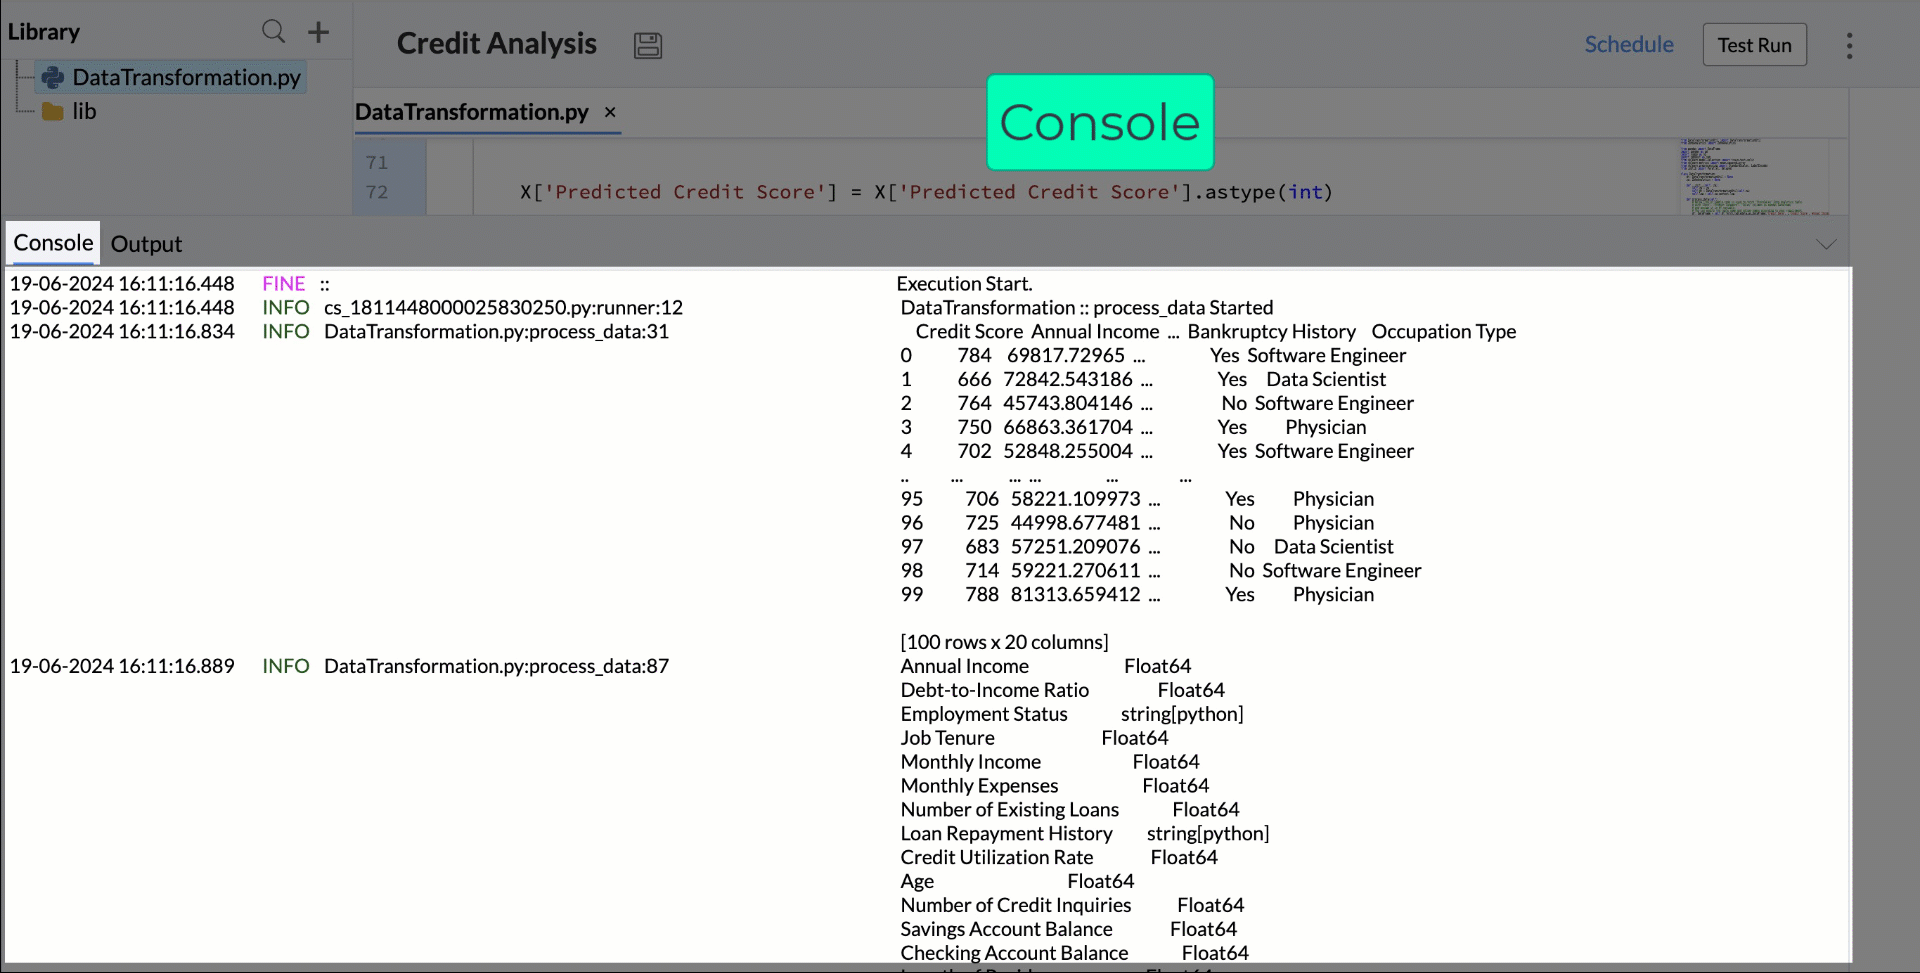The height and width of the screenshot is (973, 1920).
Task: Open the lib folder in the Library tree
Action: (84, 110)
